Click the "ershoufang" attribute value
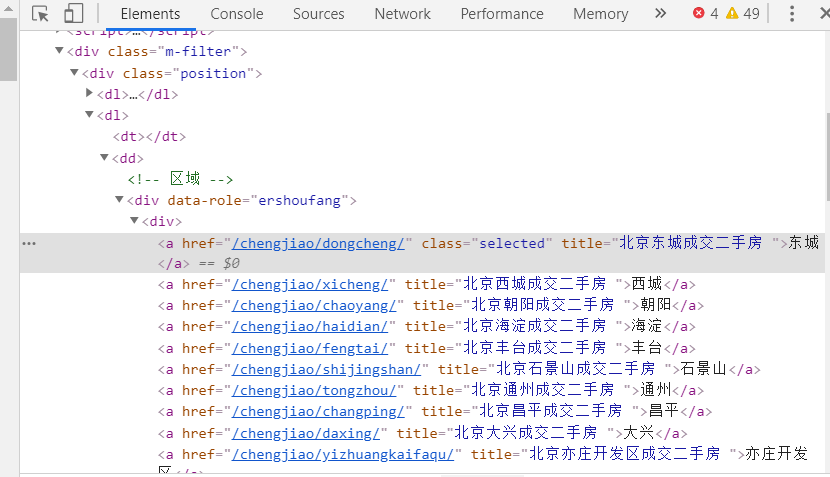This screenshot has width=830, height=477. tap(299, 201)
